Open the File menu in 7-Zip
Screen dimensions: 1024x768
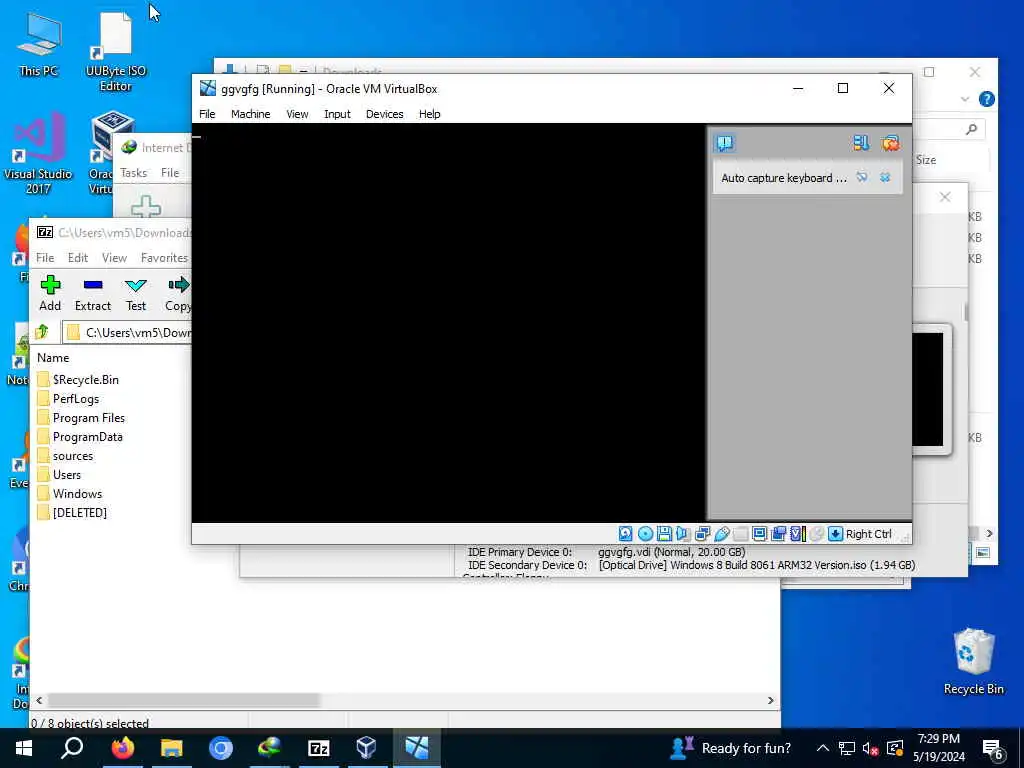coord(45,258)
